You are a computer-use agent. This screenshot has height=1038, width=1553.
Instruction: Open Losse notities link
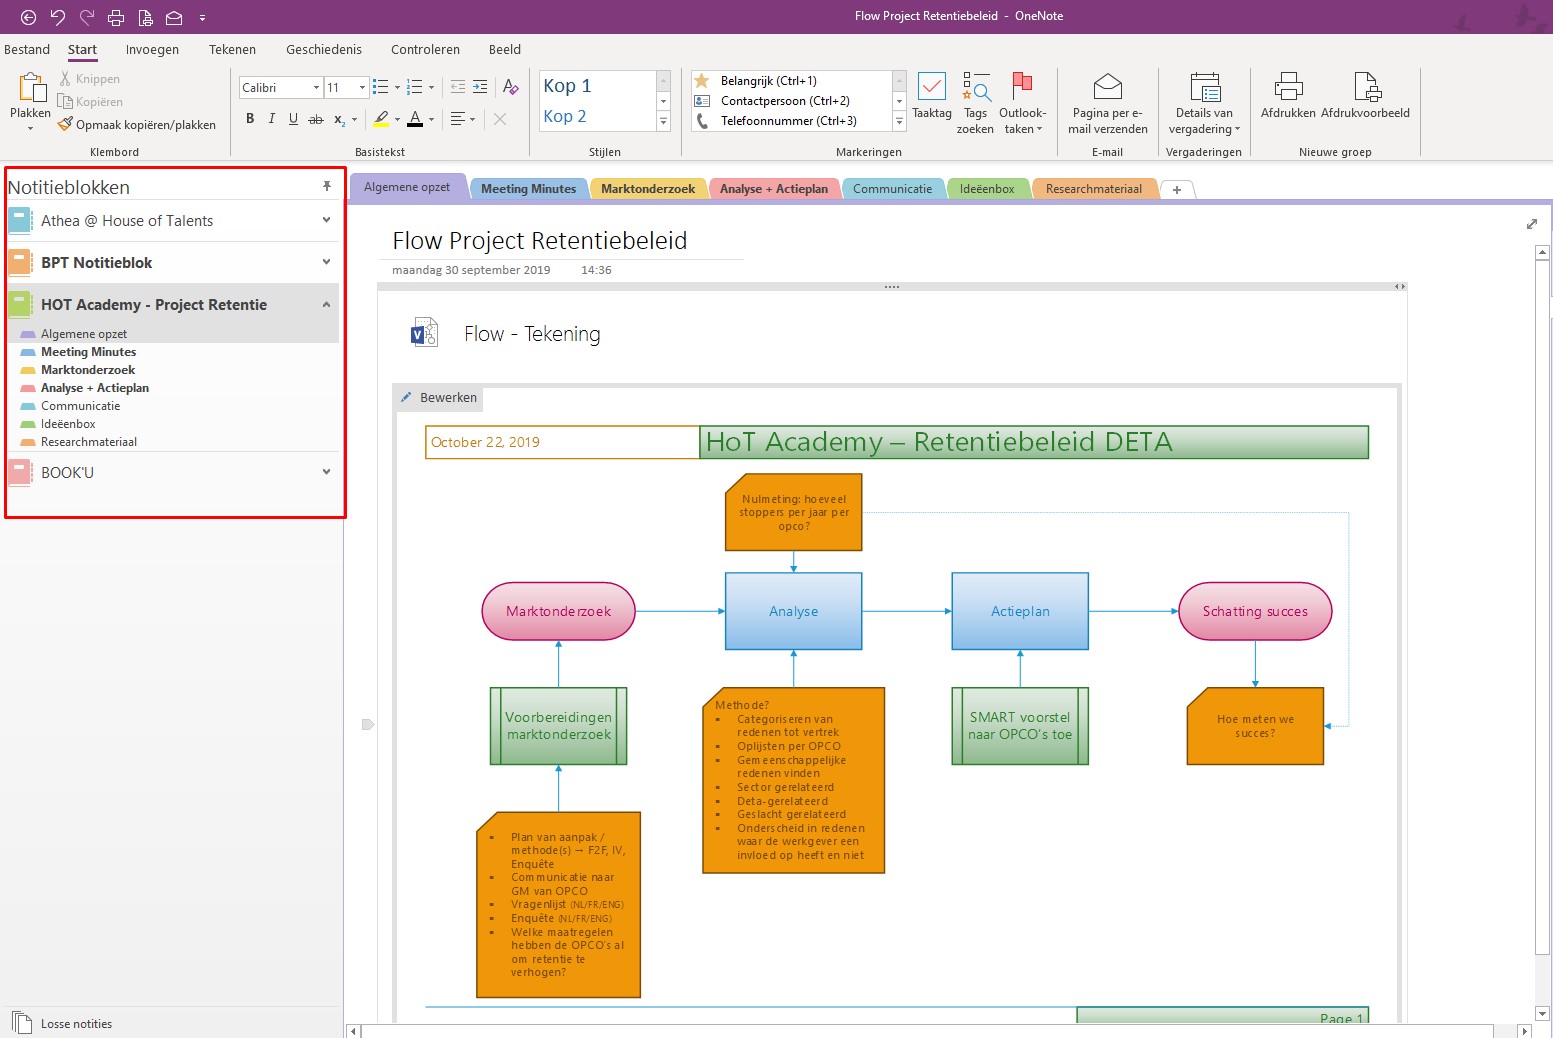[76, 1024]
